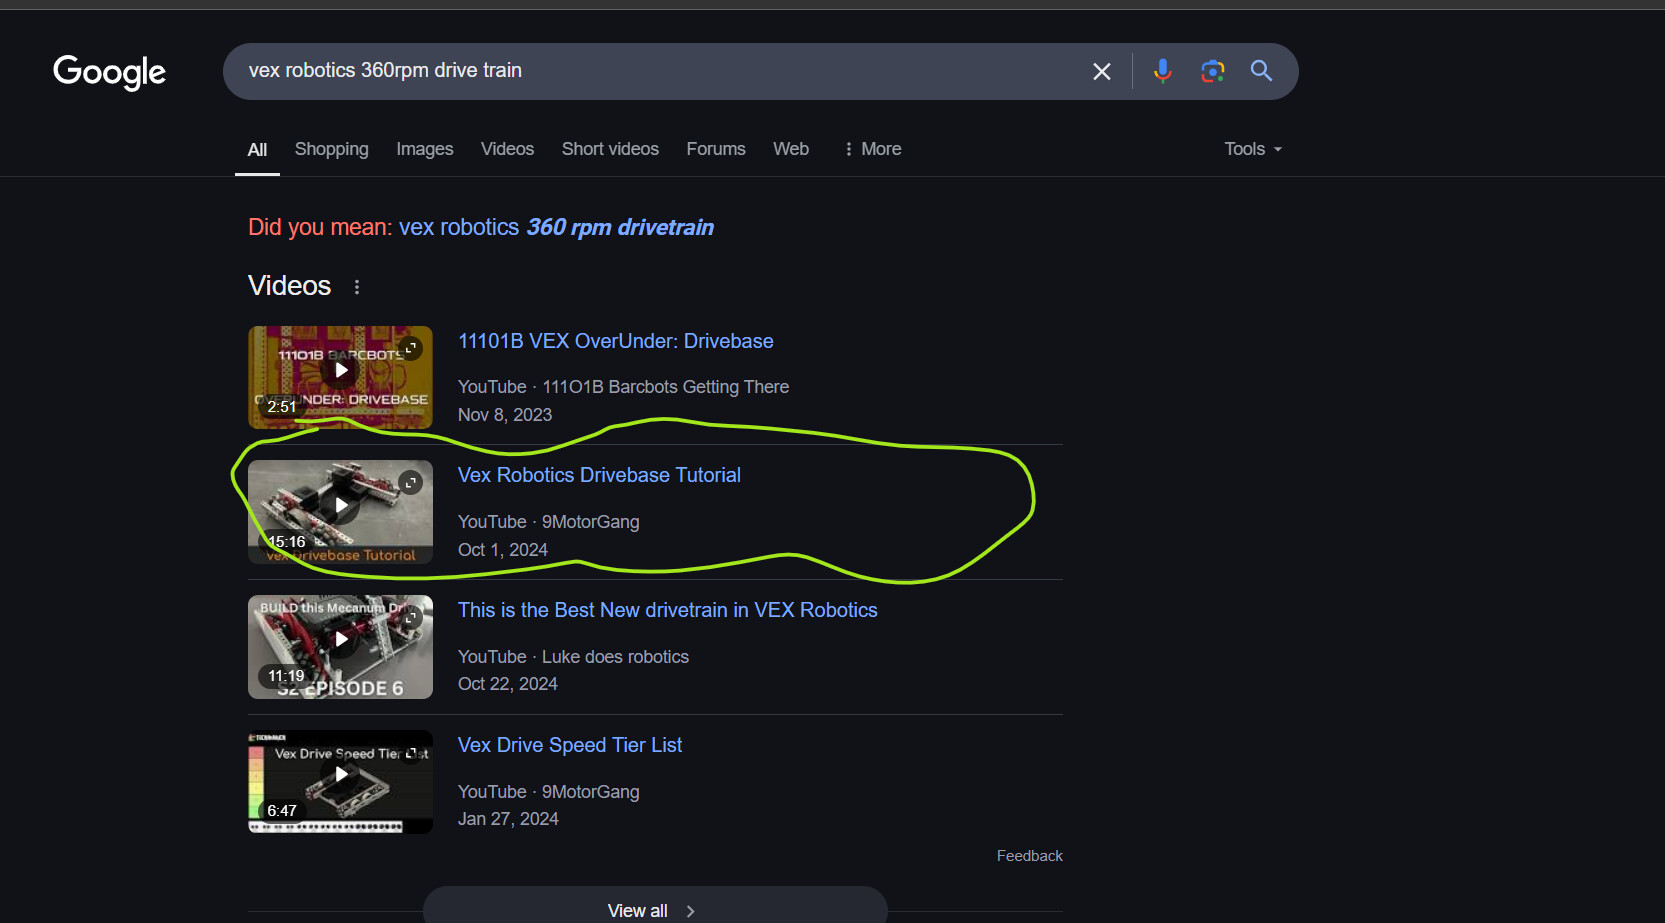The width and height of the screenshot is (1665, 923).
Task: Click the 'Oct 22, 2024' date text
Action: pos(508,684)
